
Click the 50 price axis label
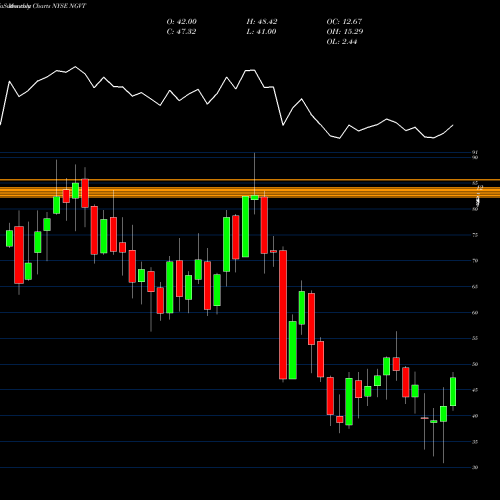tap(475, 364)
